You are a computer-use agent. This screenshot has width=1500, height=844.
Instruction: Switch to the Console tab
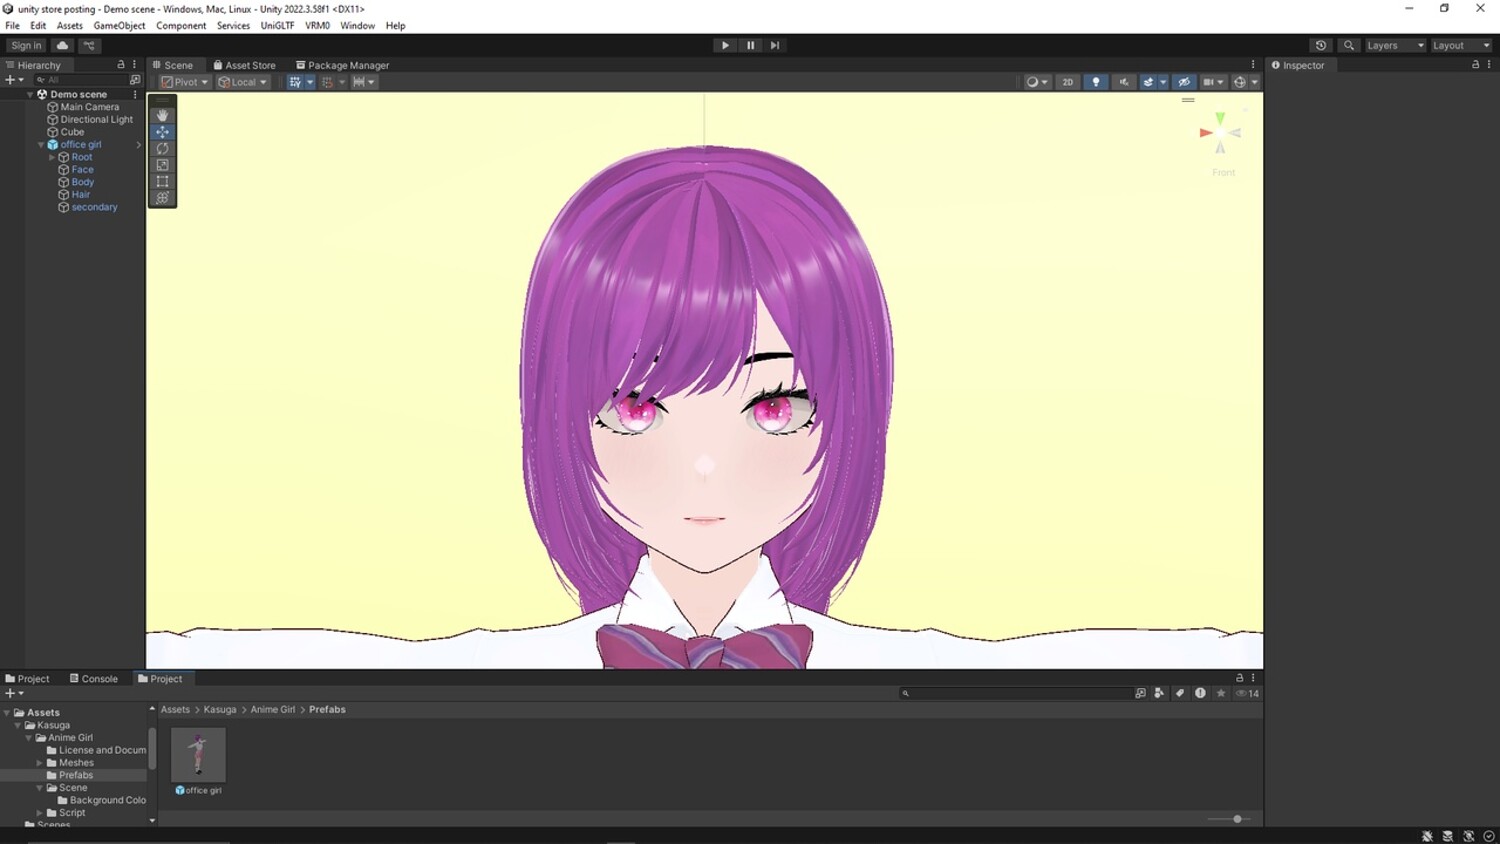[94, 678]
